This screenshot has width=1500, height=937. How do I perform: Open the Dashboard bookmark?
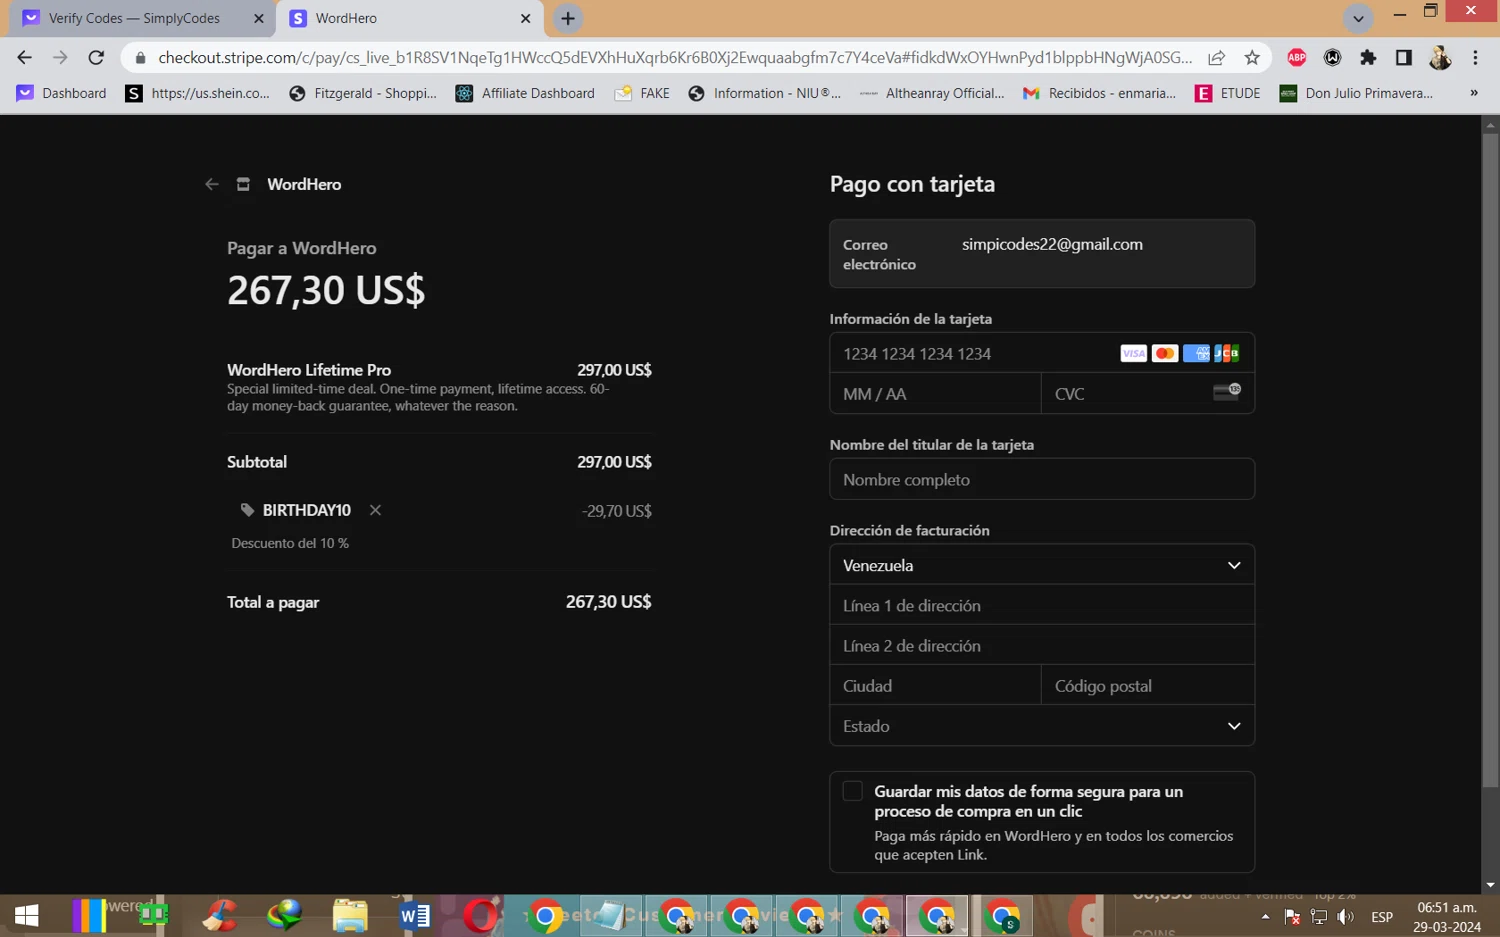61,93
